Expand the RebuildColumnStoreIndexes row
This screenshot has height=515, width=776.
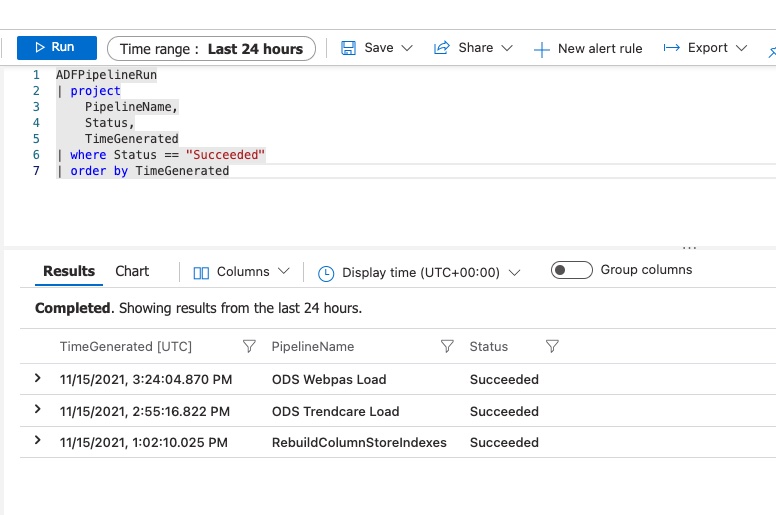38,440
